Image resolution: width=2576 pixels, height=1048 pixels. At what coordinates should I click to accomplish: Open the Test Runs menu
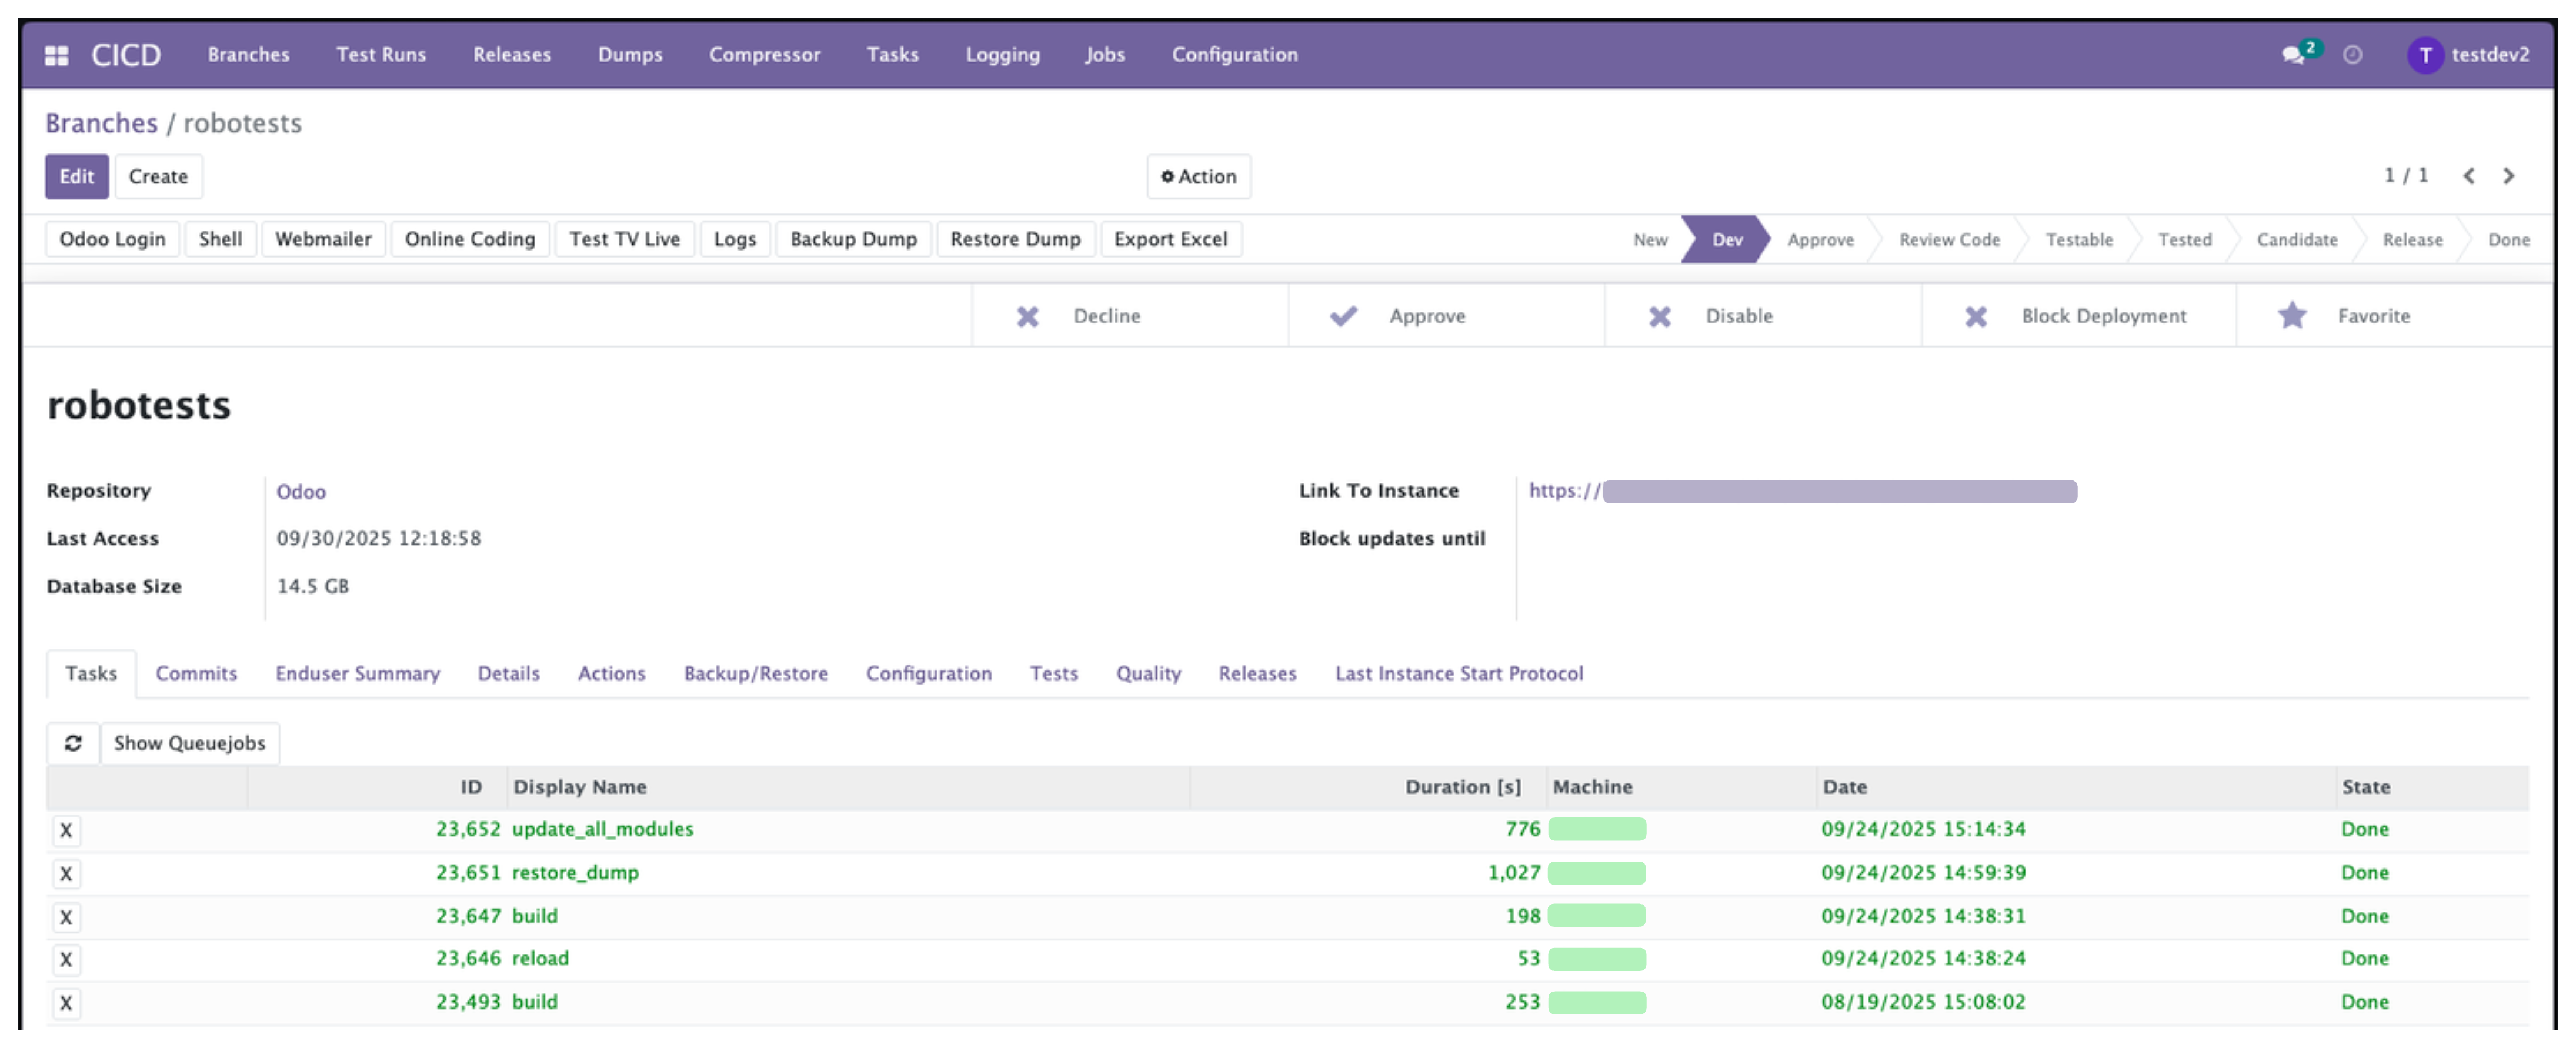pyautogui.click(x=381, y=55)
